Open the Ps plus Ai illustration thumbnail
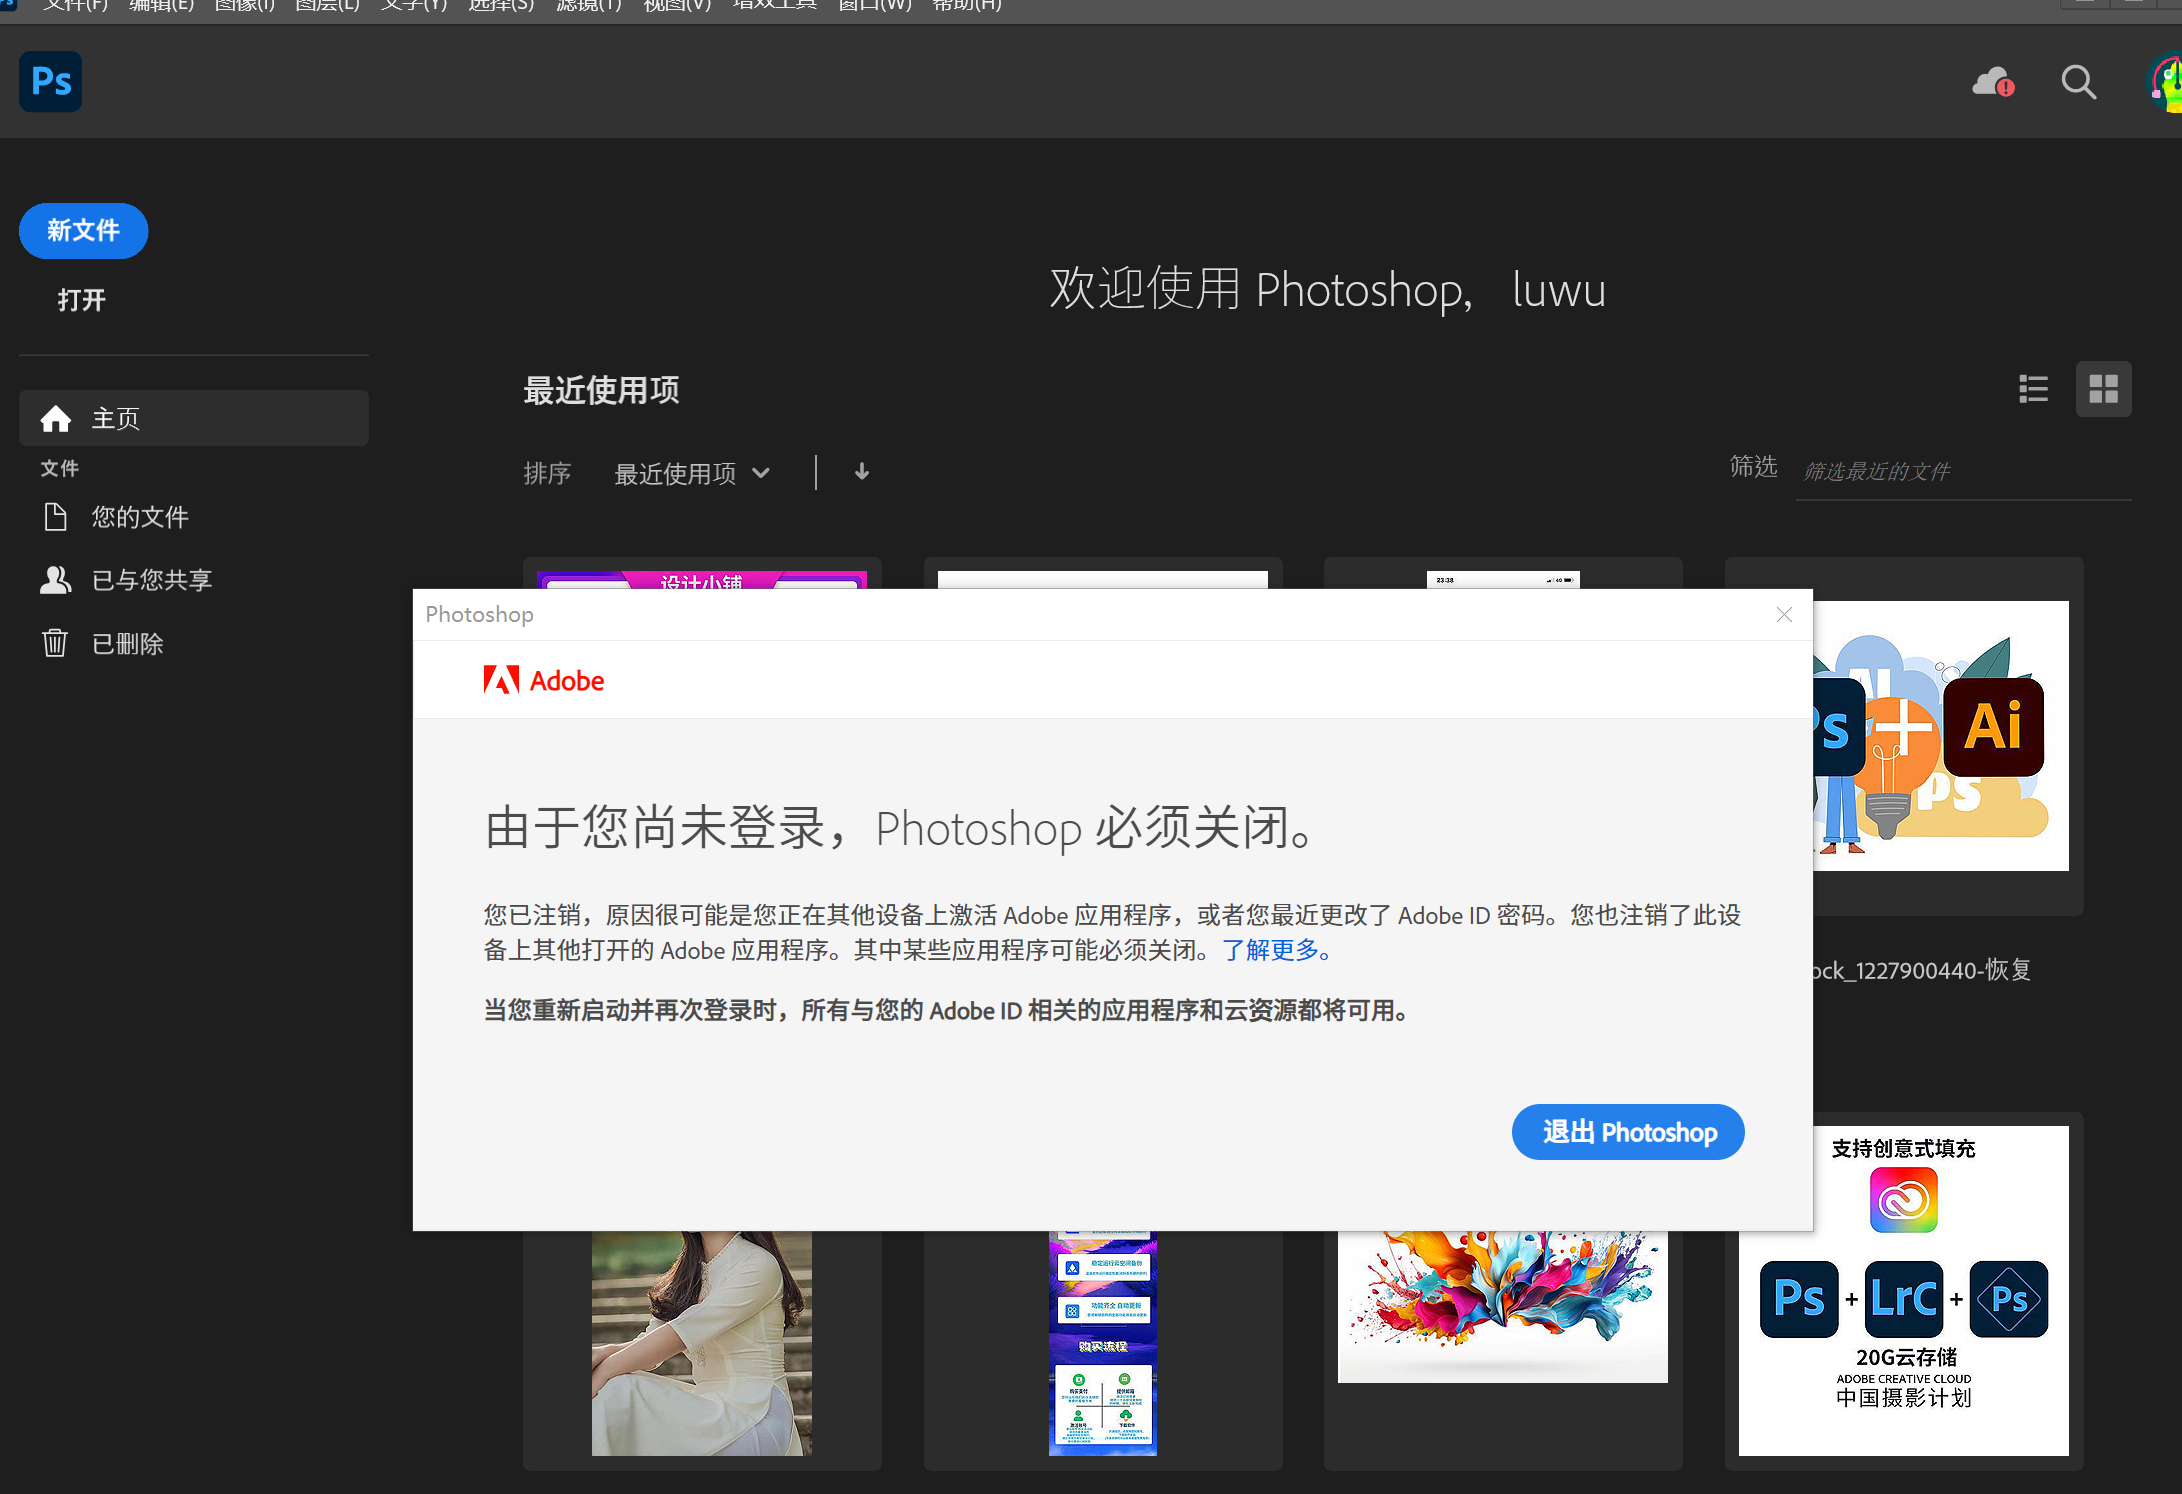The image size is (2182, 1494). (x=1940, y=735)
